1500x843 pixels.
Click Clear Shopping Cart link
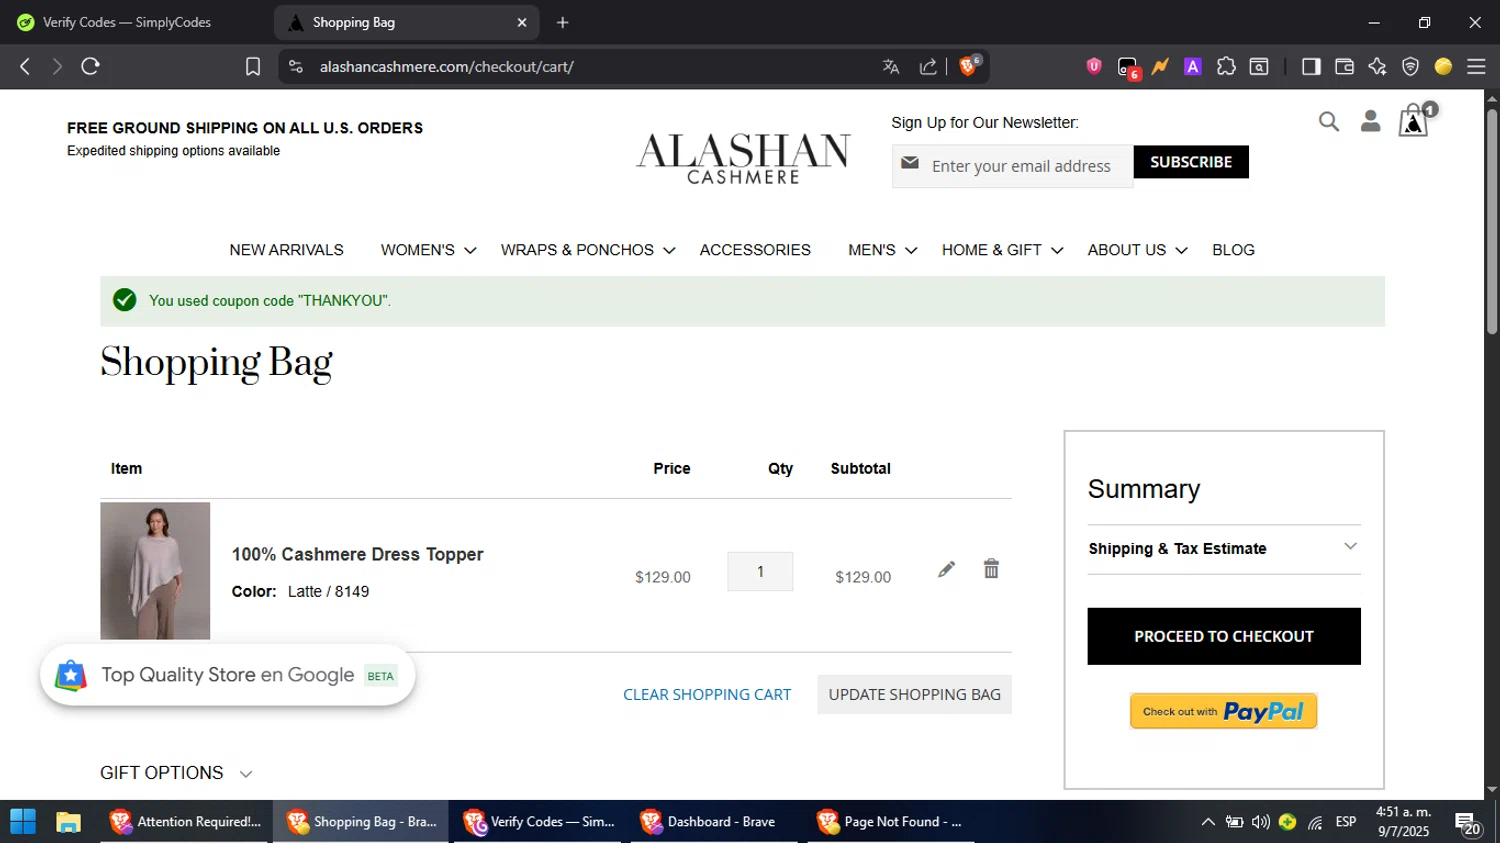pos(707,694)
